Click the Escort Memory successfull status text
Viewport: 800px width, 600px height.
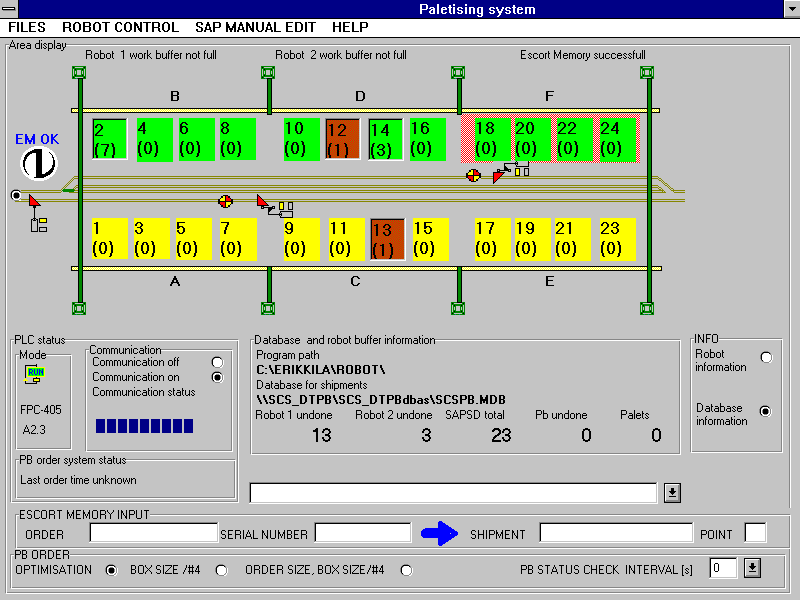[583, 55]
